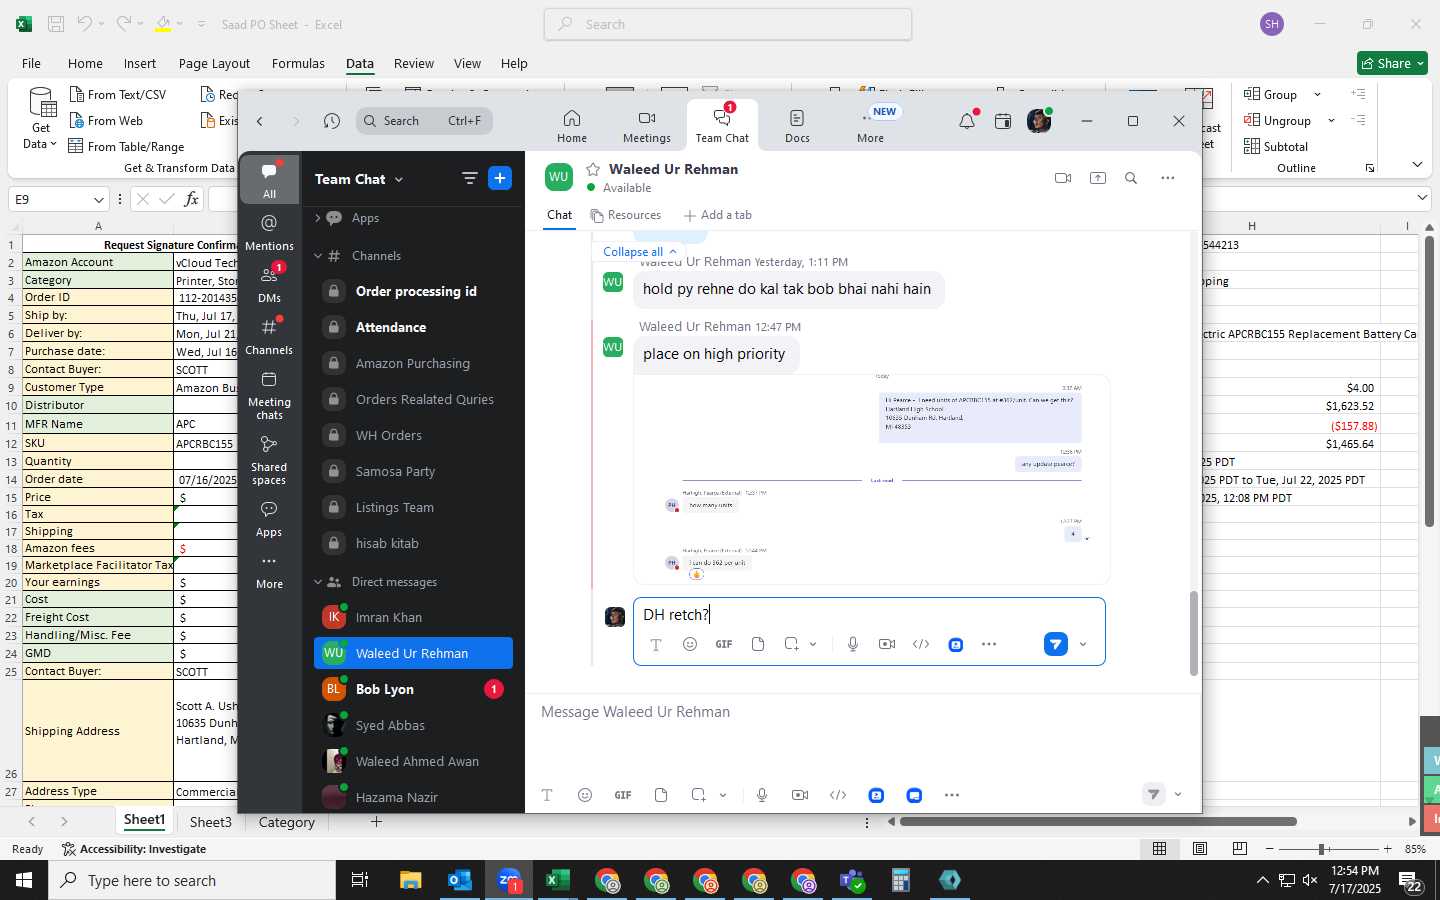The width and height of the screenshot is (1440, 900).
Task: Send the 'DH retch?' reply
Action: pos(1056,644)
